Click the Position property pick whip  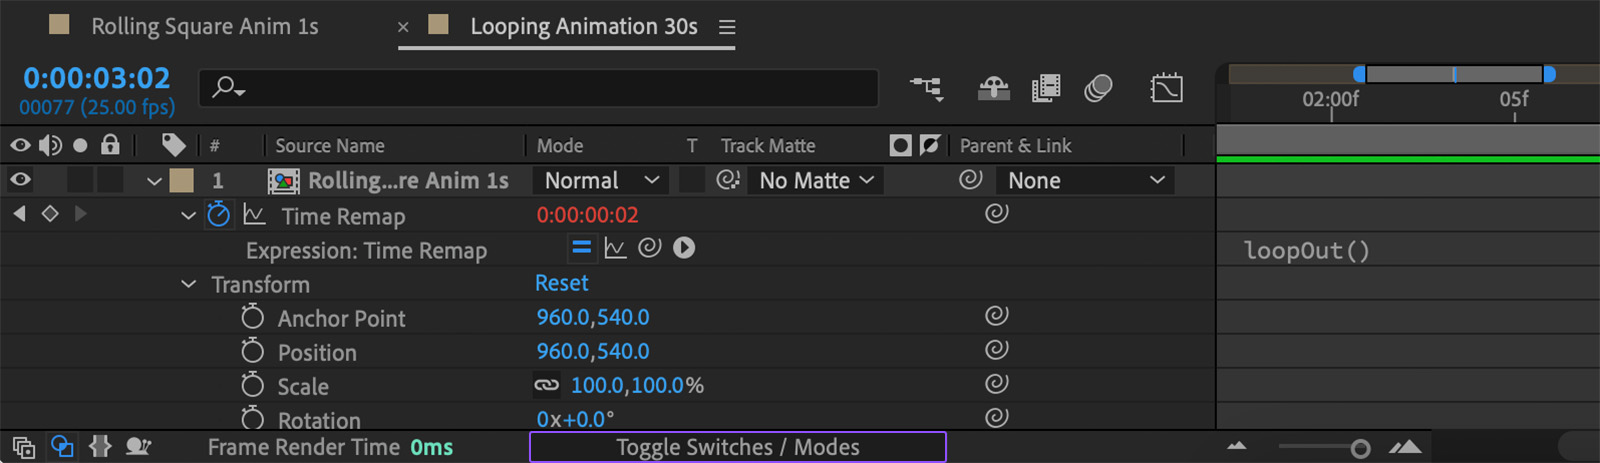point(996,349)
